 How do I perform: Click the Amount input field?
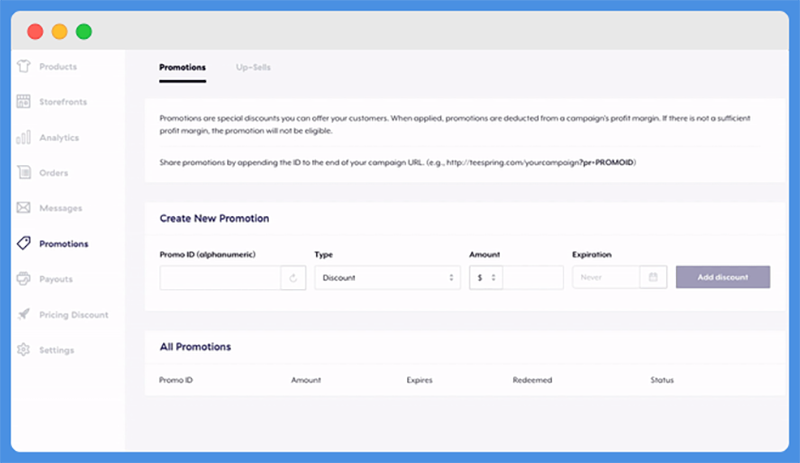533,278
